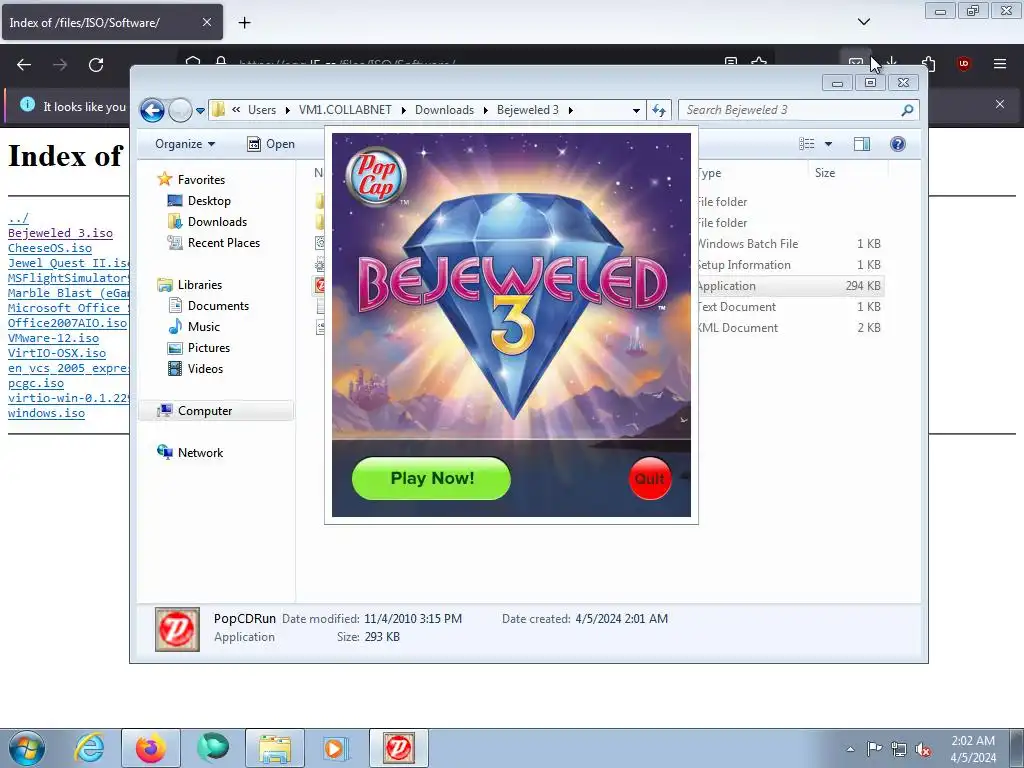This screenshot has width=1024, height=768.
Task: Open the Bejeweled_3.iso link in Firefox
Action: point(60,232)
